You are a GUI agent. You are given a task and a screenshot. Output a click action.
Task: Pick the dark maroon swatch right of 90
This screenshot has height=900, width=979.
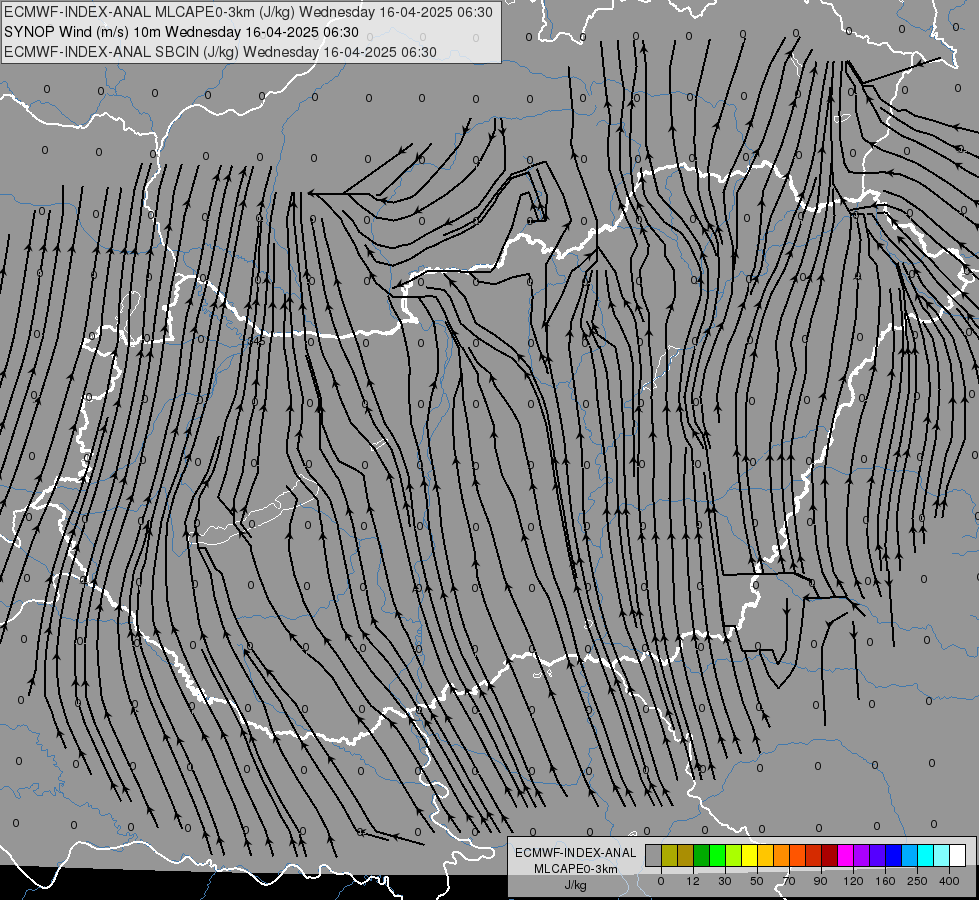click(x=830, y=855)
